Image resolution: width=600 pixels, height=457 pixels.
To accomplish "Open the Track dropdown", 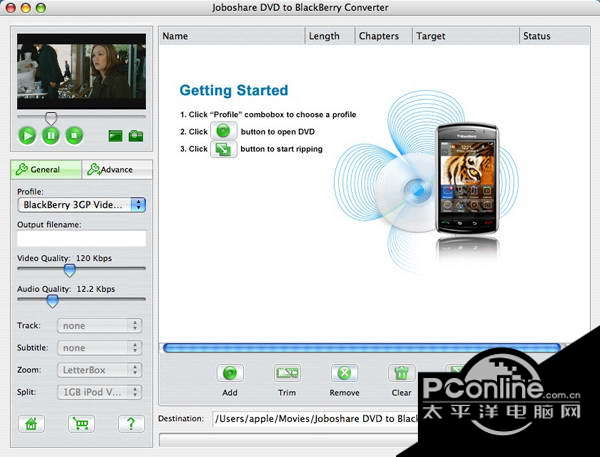I will coord(99,326).
